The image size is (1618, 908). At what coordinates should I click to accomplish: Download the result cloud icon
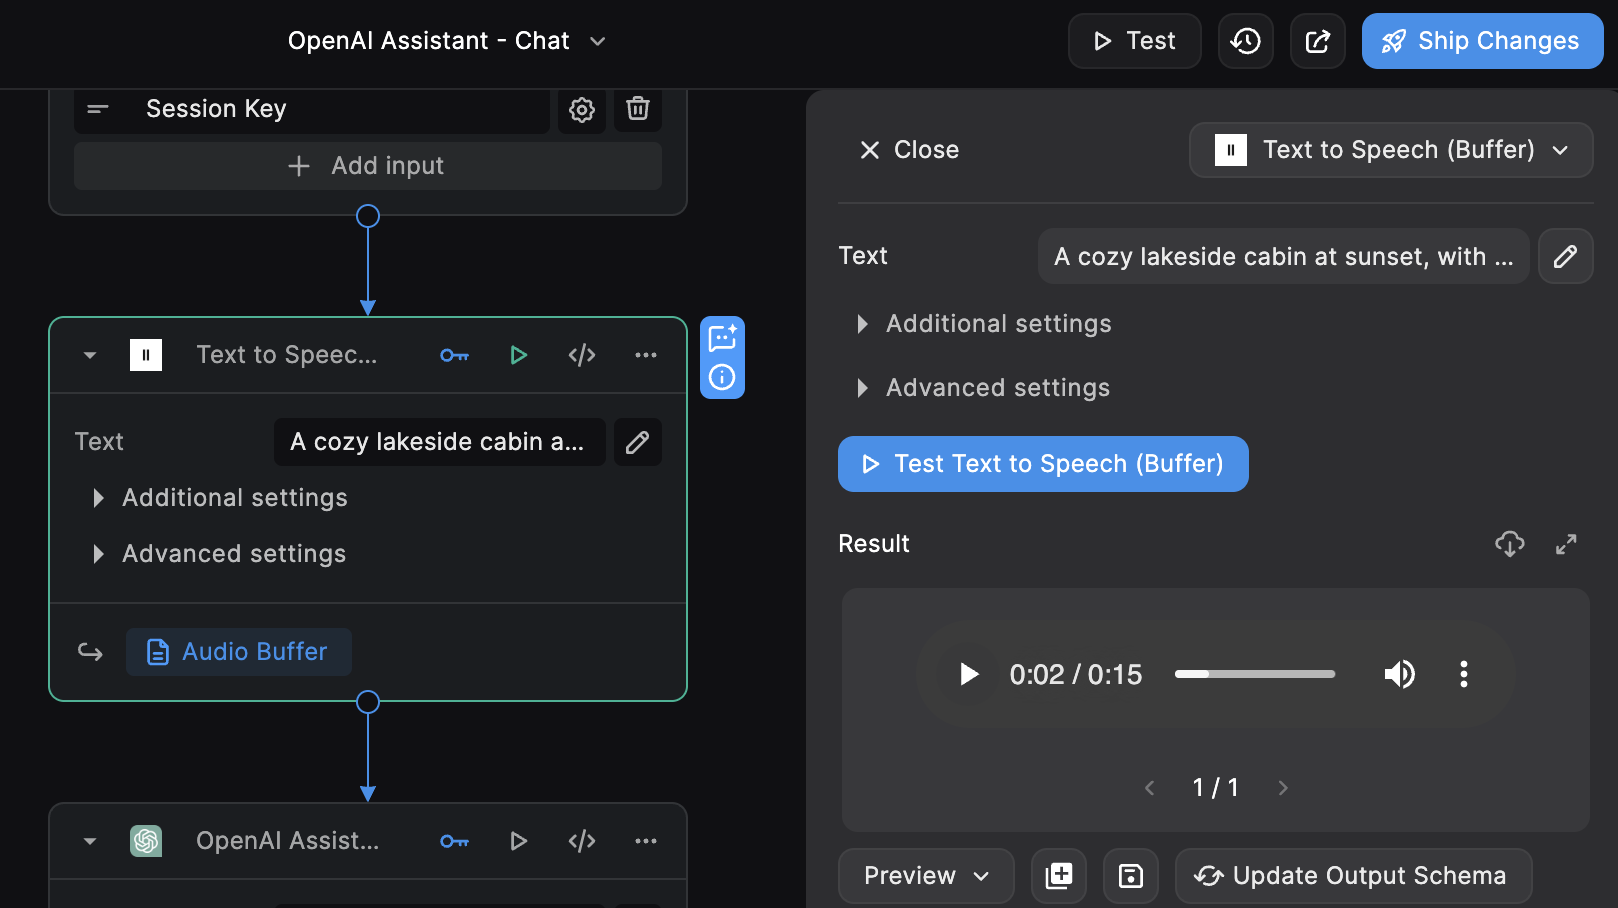(1510, 544)
